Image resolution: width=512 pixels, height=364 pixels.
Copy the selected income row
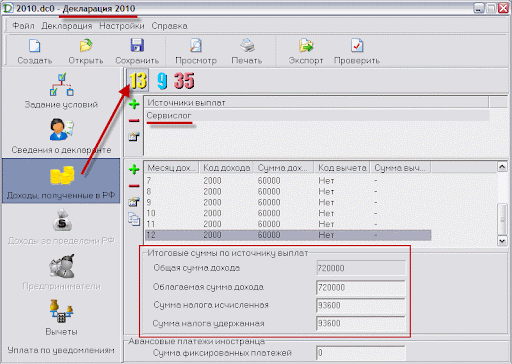134,219
